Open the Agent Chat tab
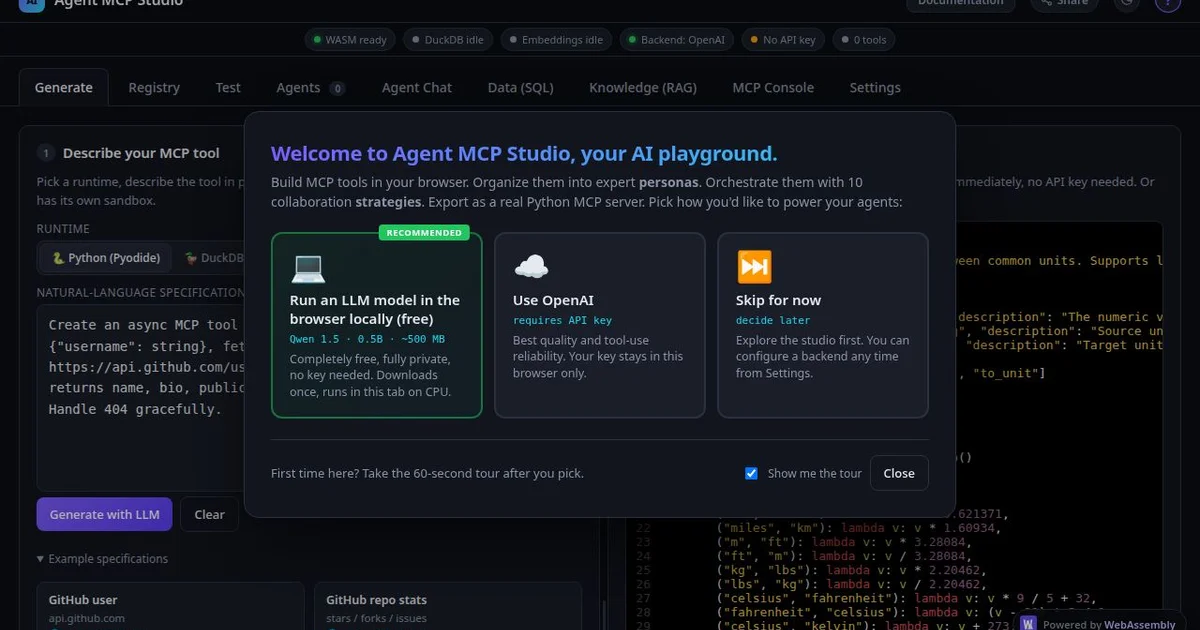 click(x=417, y=88)
